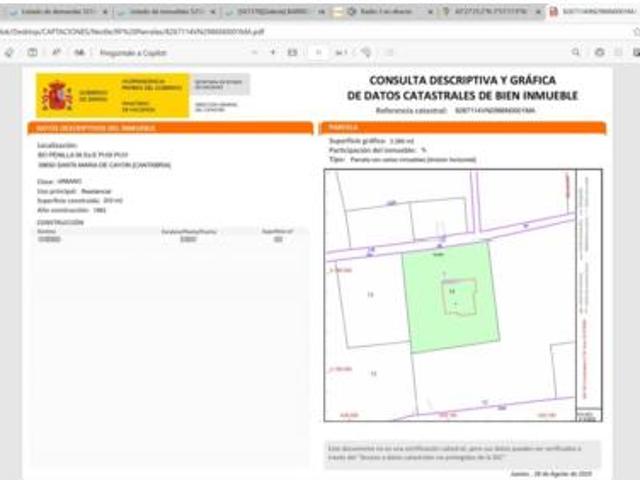This screenshot has height=480, width=640.
Task: Click address line 'SANTA MARIA DE CAYON [CANTABRIA]'
Action: 104,165
